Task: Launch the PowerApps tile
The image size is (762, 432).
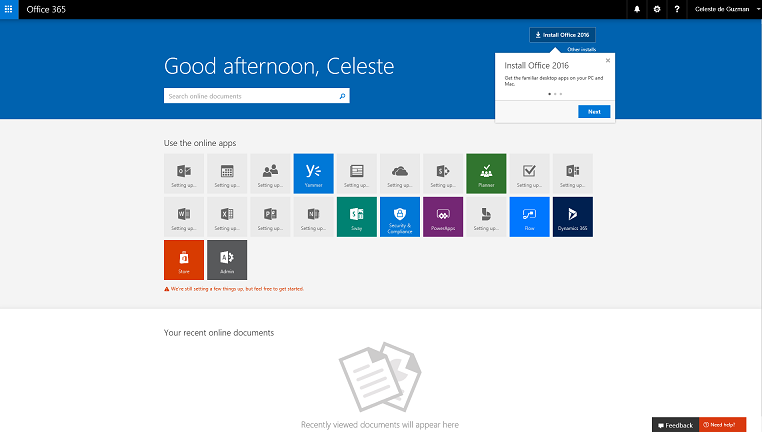Action: pos(443,217)
